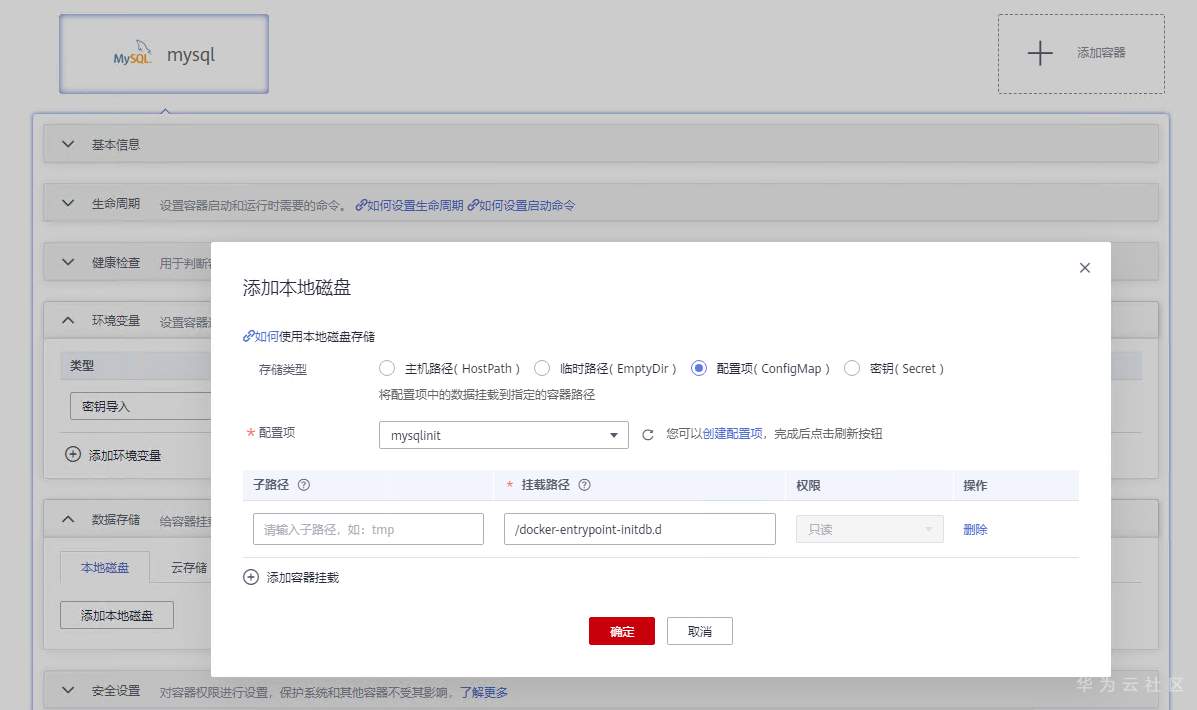Click the 取消 cancel button
This screenshot has height=710, width=1197.
click(699, 631)
